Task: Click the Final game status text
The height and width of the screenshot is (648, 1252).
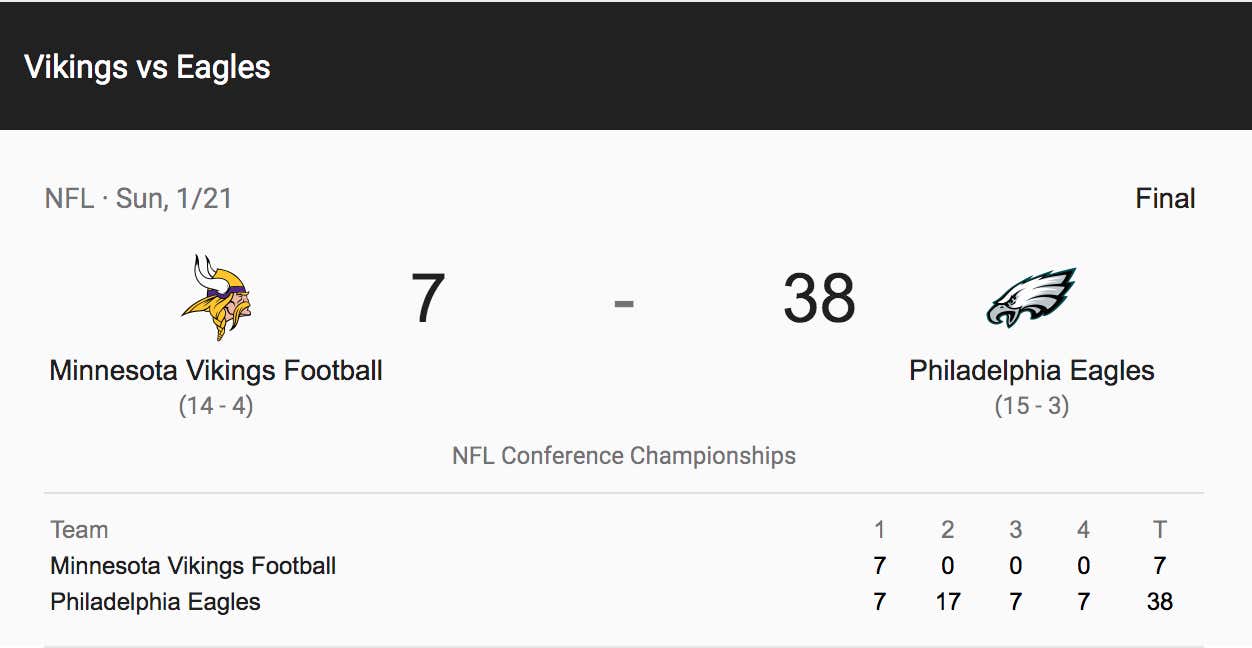Action: coord(1165,199)
